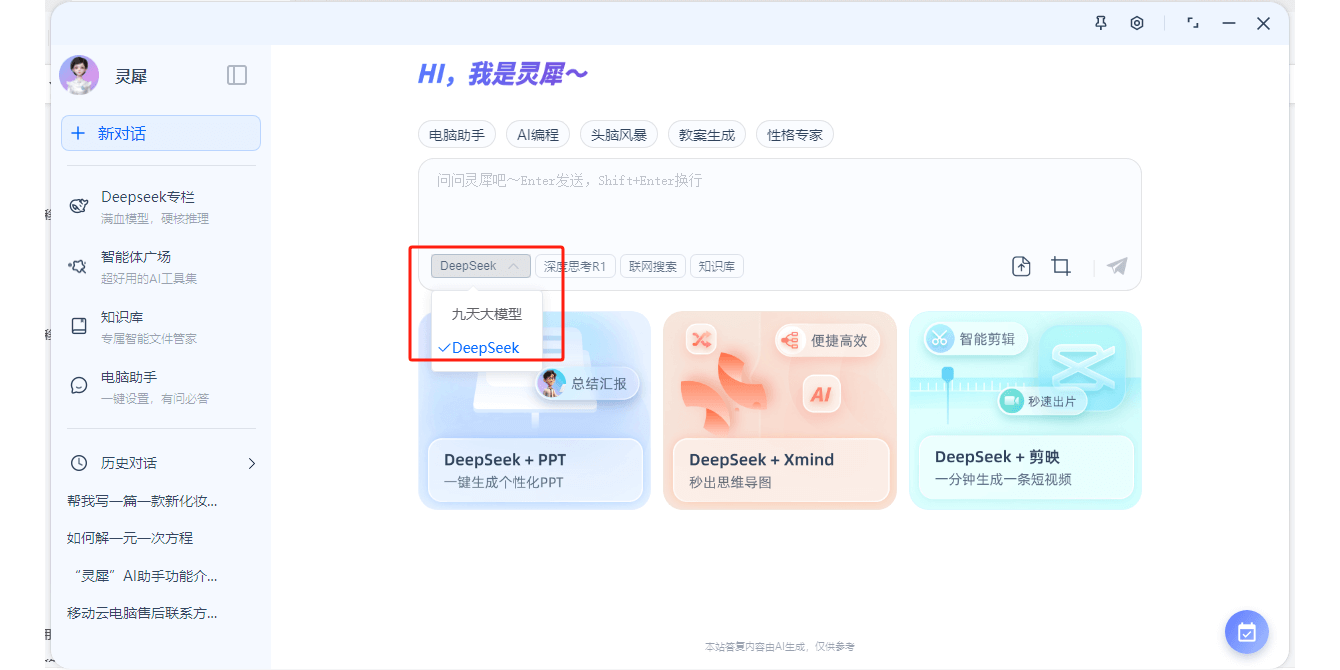This screenshot has width=1340, height=670.
Task: Click the 灵犀 avatar picture
Action: click(79, 75)
